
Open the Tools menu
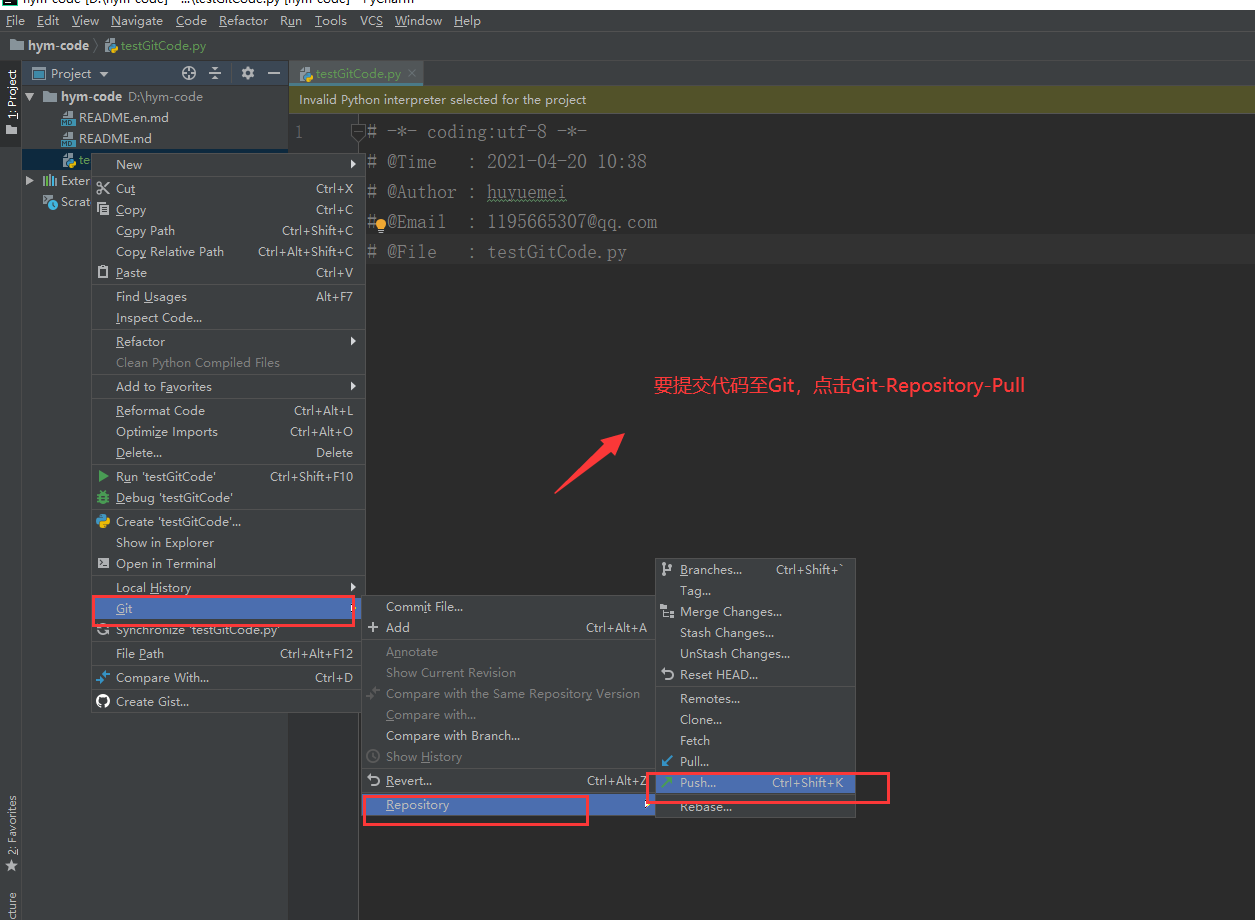(x=330, y=20)
